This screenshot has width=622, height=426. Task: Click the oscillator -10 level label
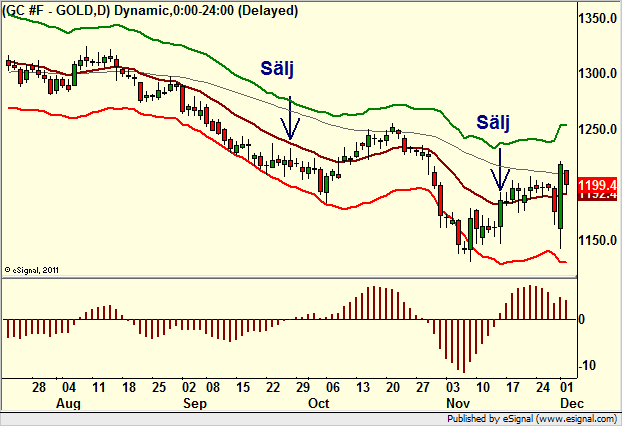point(587,365)
